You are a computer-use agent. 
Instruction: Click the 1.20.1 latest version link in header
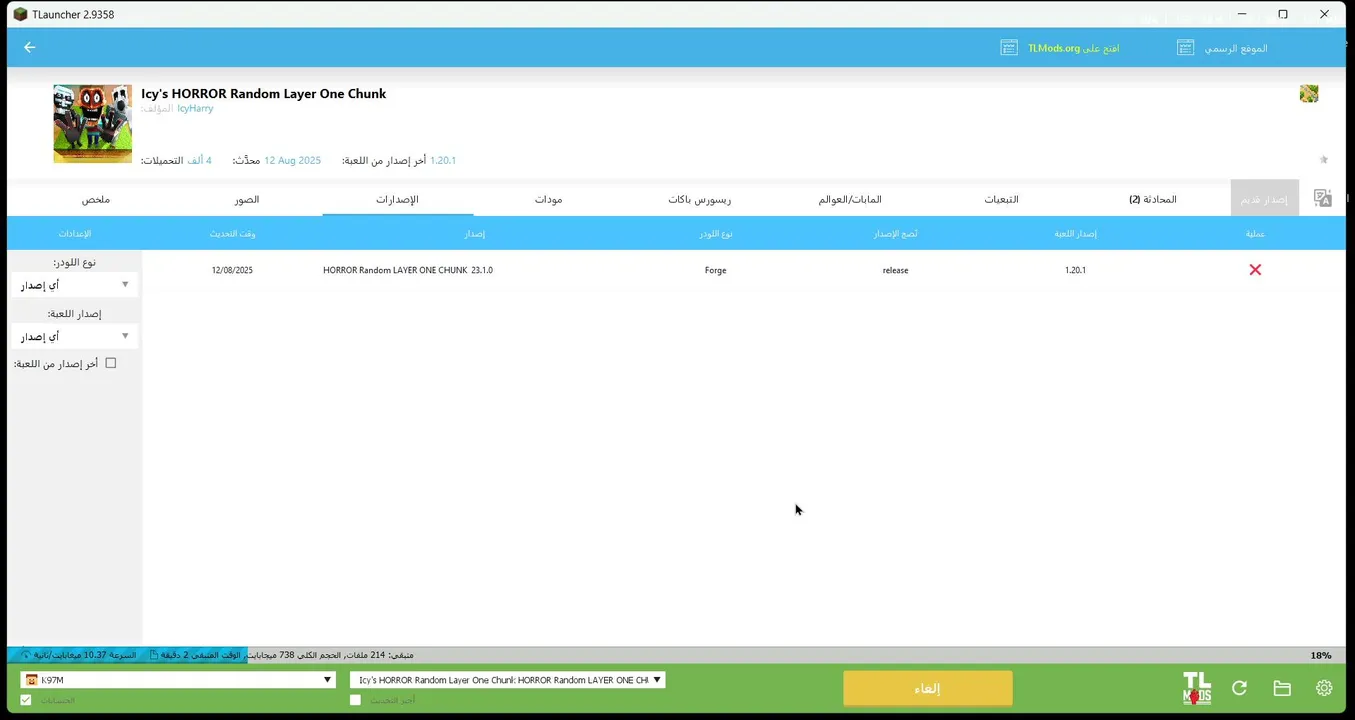tap(443, 160)
